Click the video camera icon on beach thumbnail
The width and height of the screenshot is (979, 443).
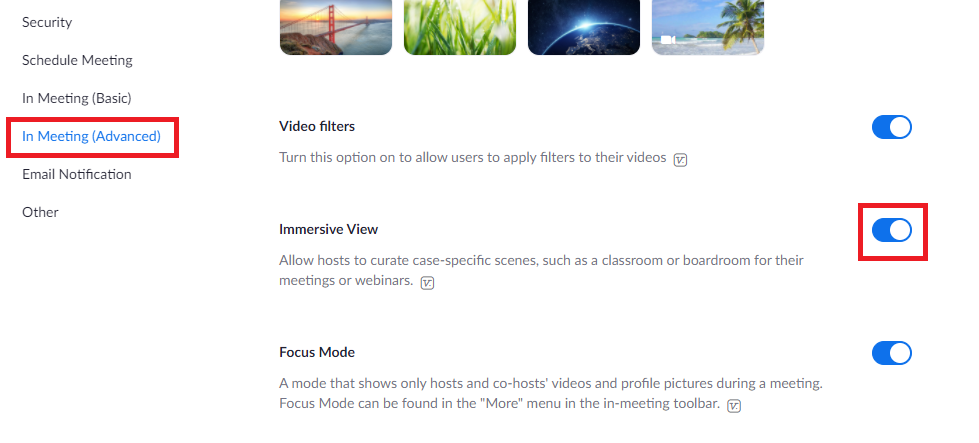click(x=667, y=39)
